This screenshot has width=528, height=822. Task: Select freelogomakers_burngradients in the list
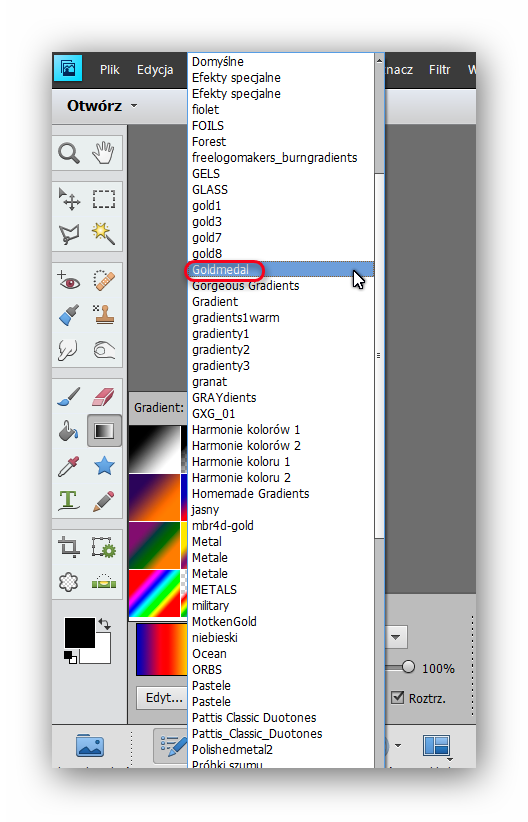[x=281, y=157]
